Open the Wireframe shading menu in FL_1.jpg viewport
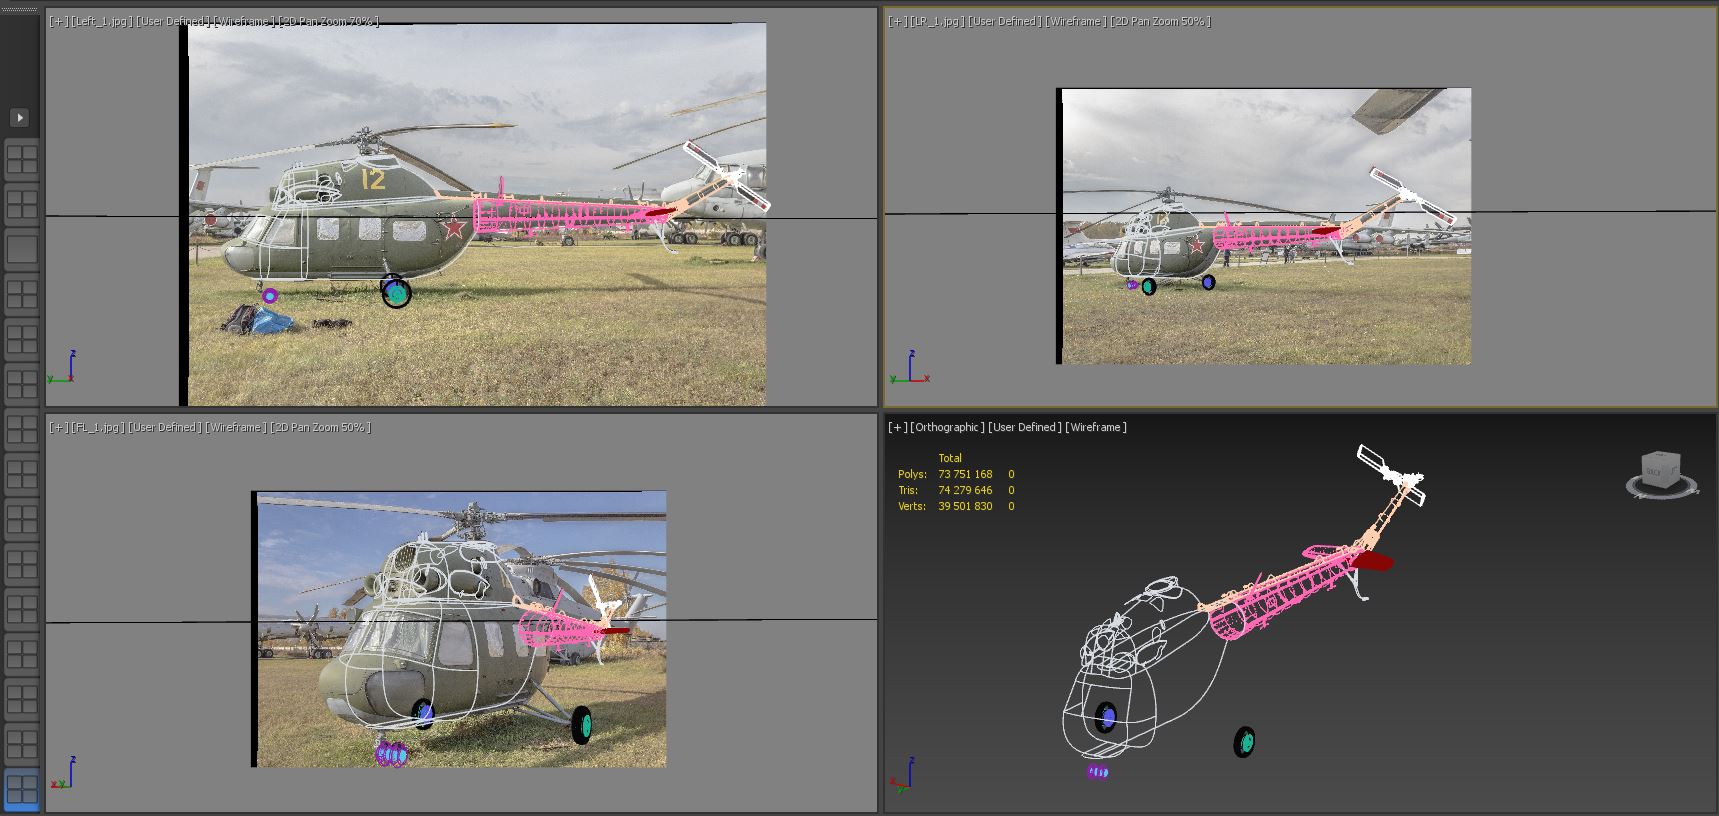This screenshot has width=1719, height=816. click(235, 427)
